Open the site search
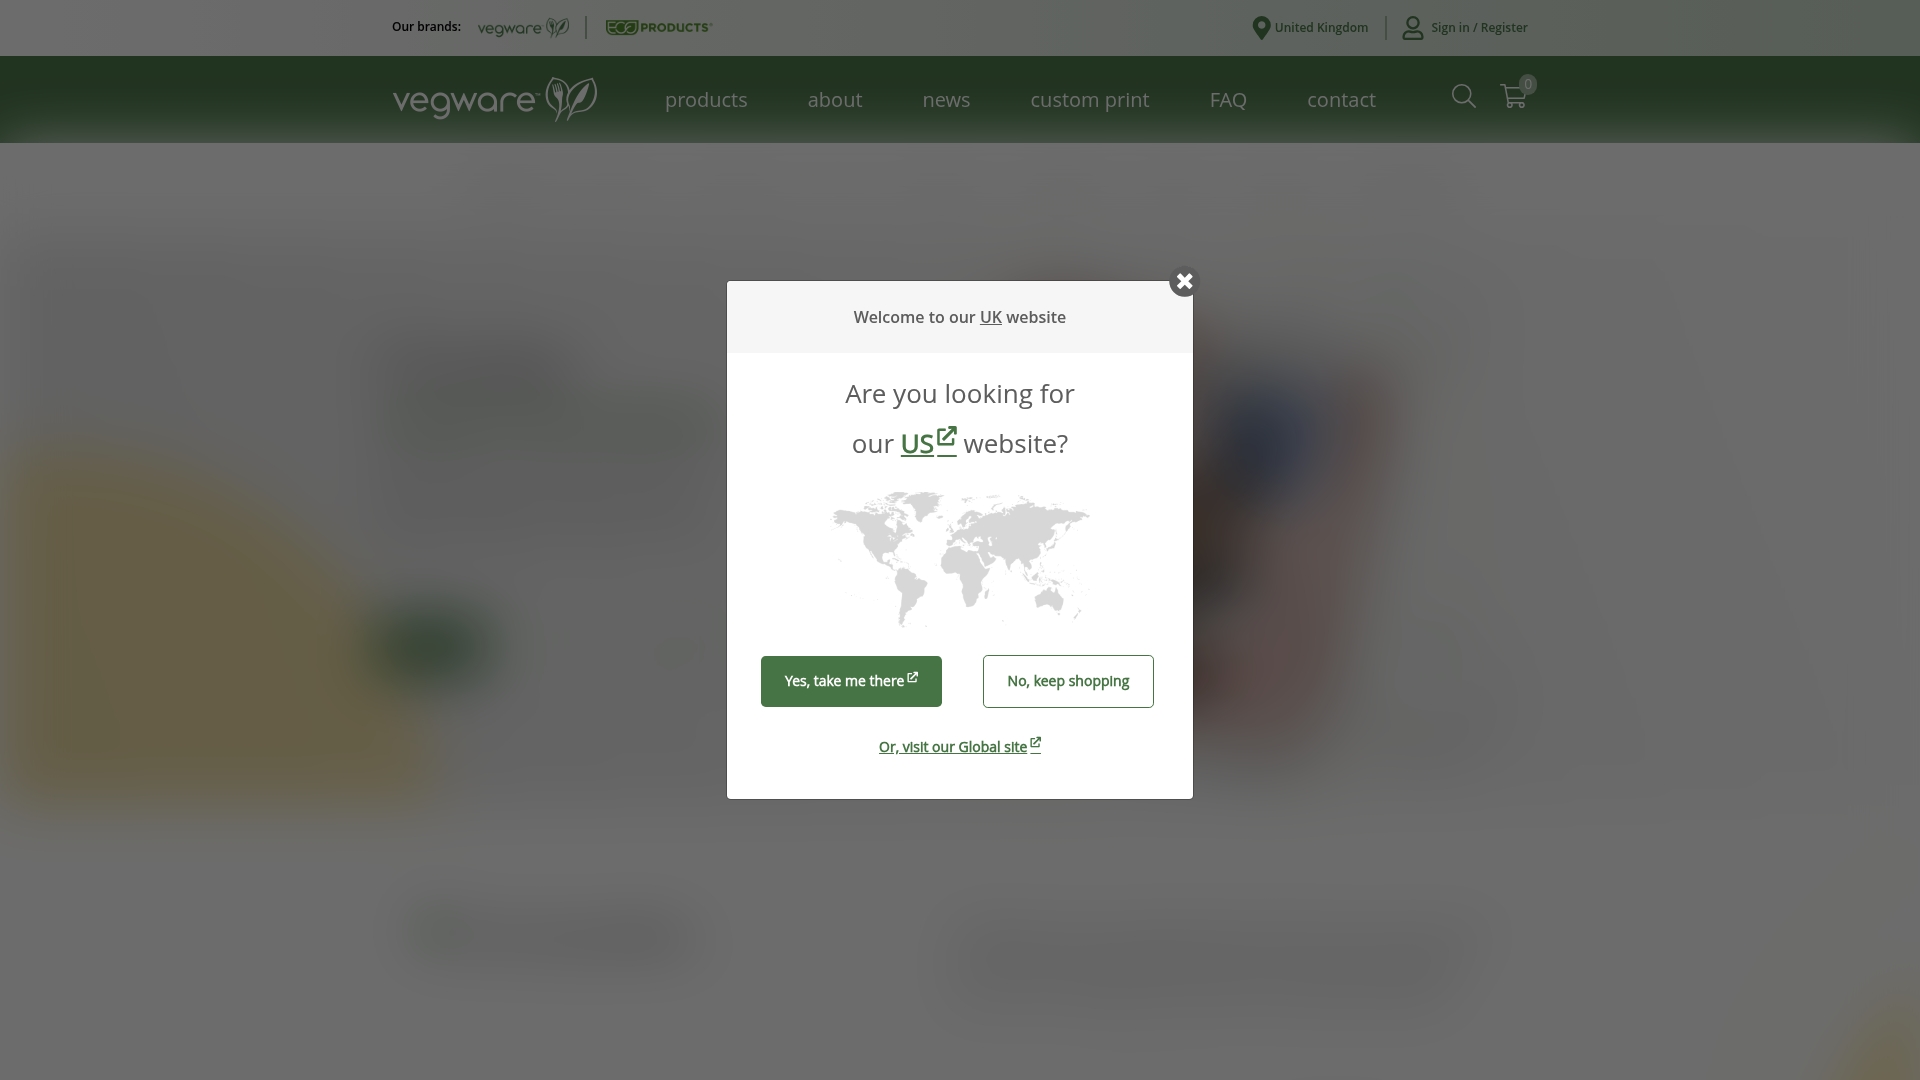1920x1080 pixels. point(1463,97)
